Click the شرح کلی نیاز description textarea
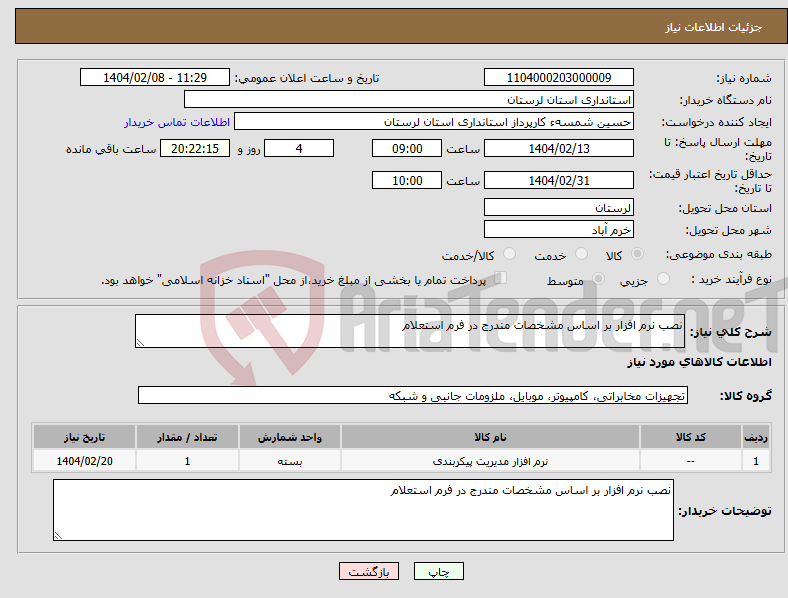Image resolution: width=788 pixels, height=598 pixels. tap(410, 331)
